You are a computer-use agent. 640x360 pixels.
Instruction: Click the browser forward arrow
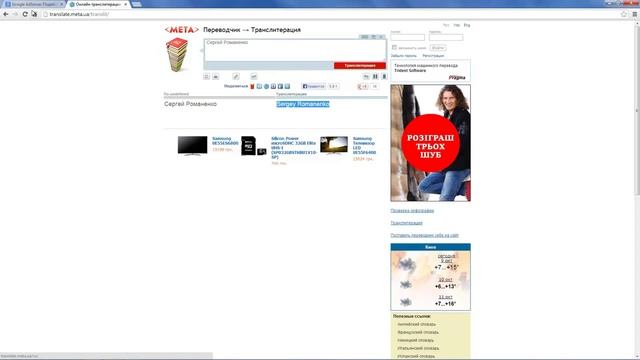(x=15, y=14)
